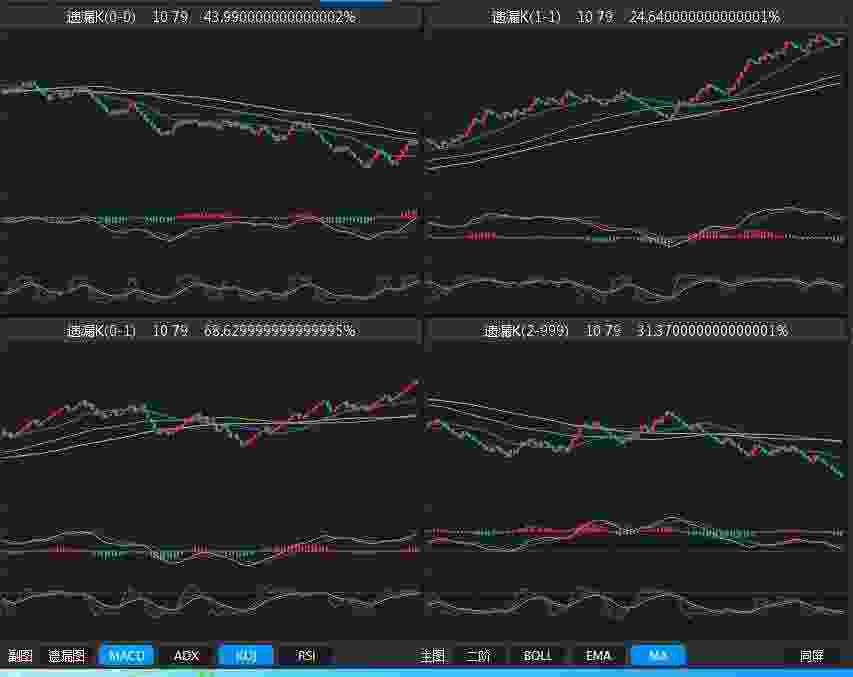Click the 同屏 button
The width and height of the screenshot is (853, 677).
811,656
